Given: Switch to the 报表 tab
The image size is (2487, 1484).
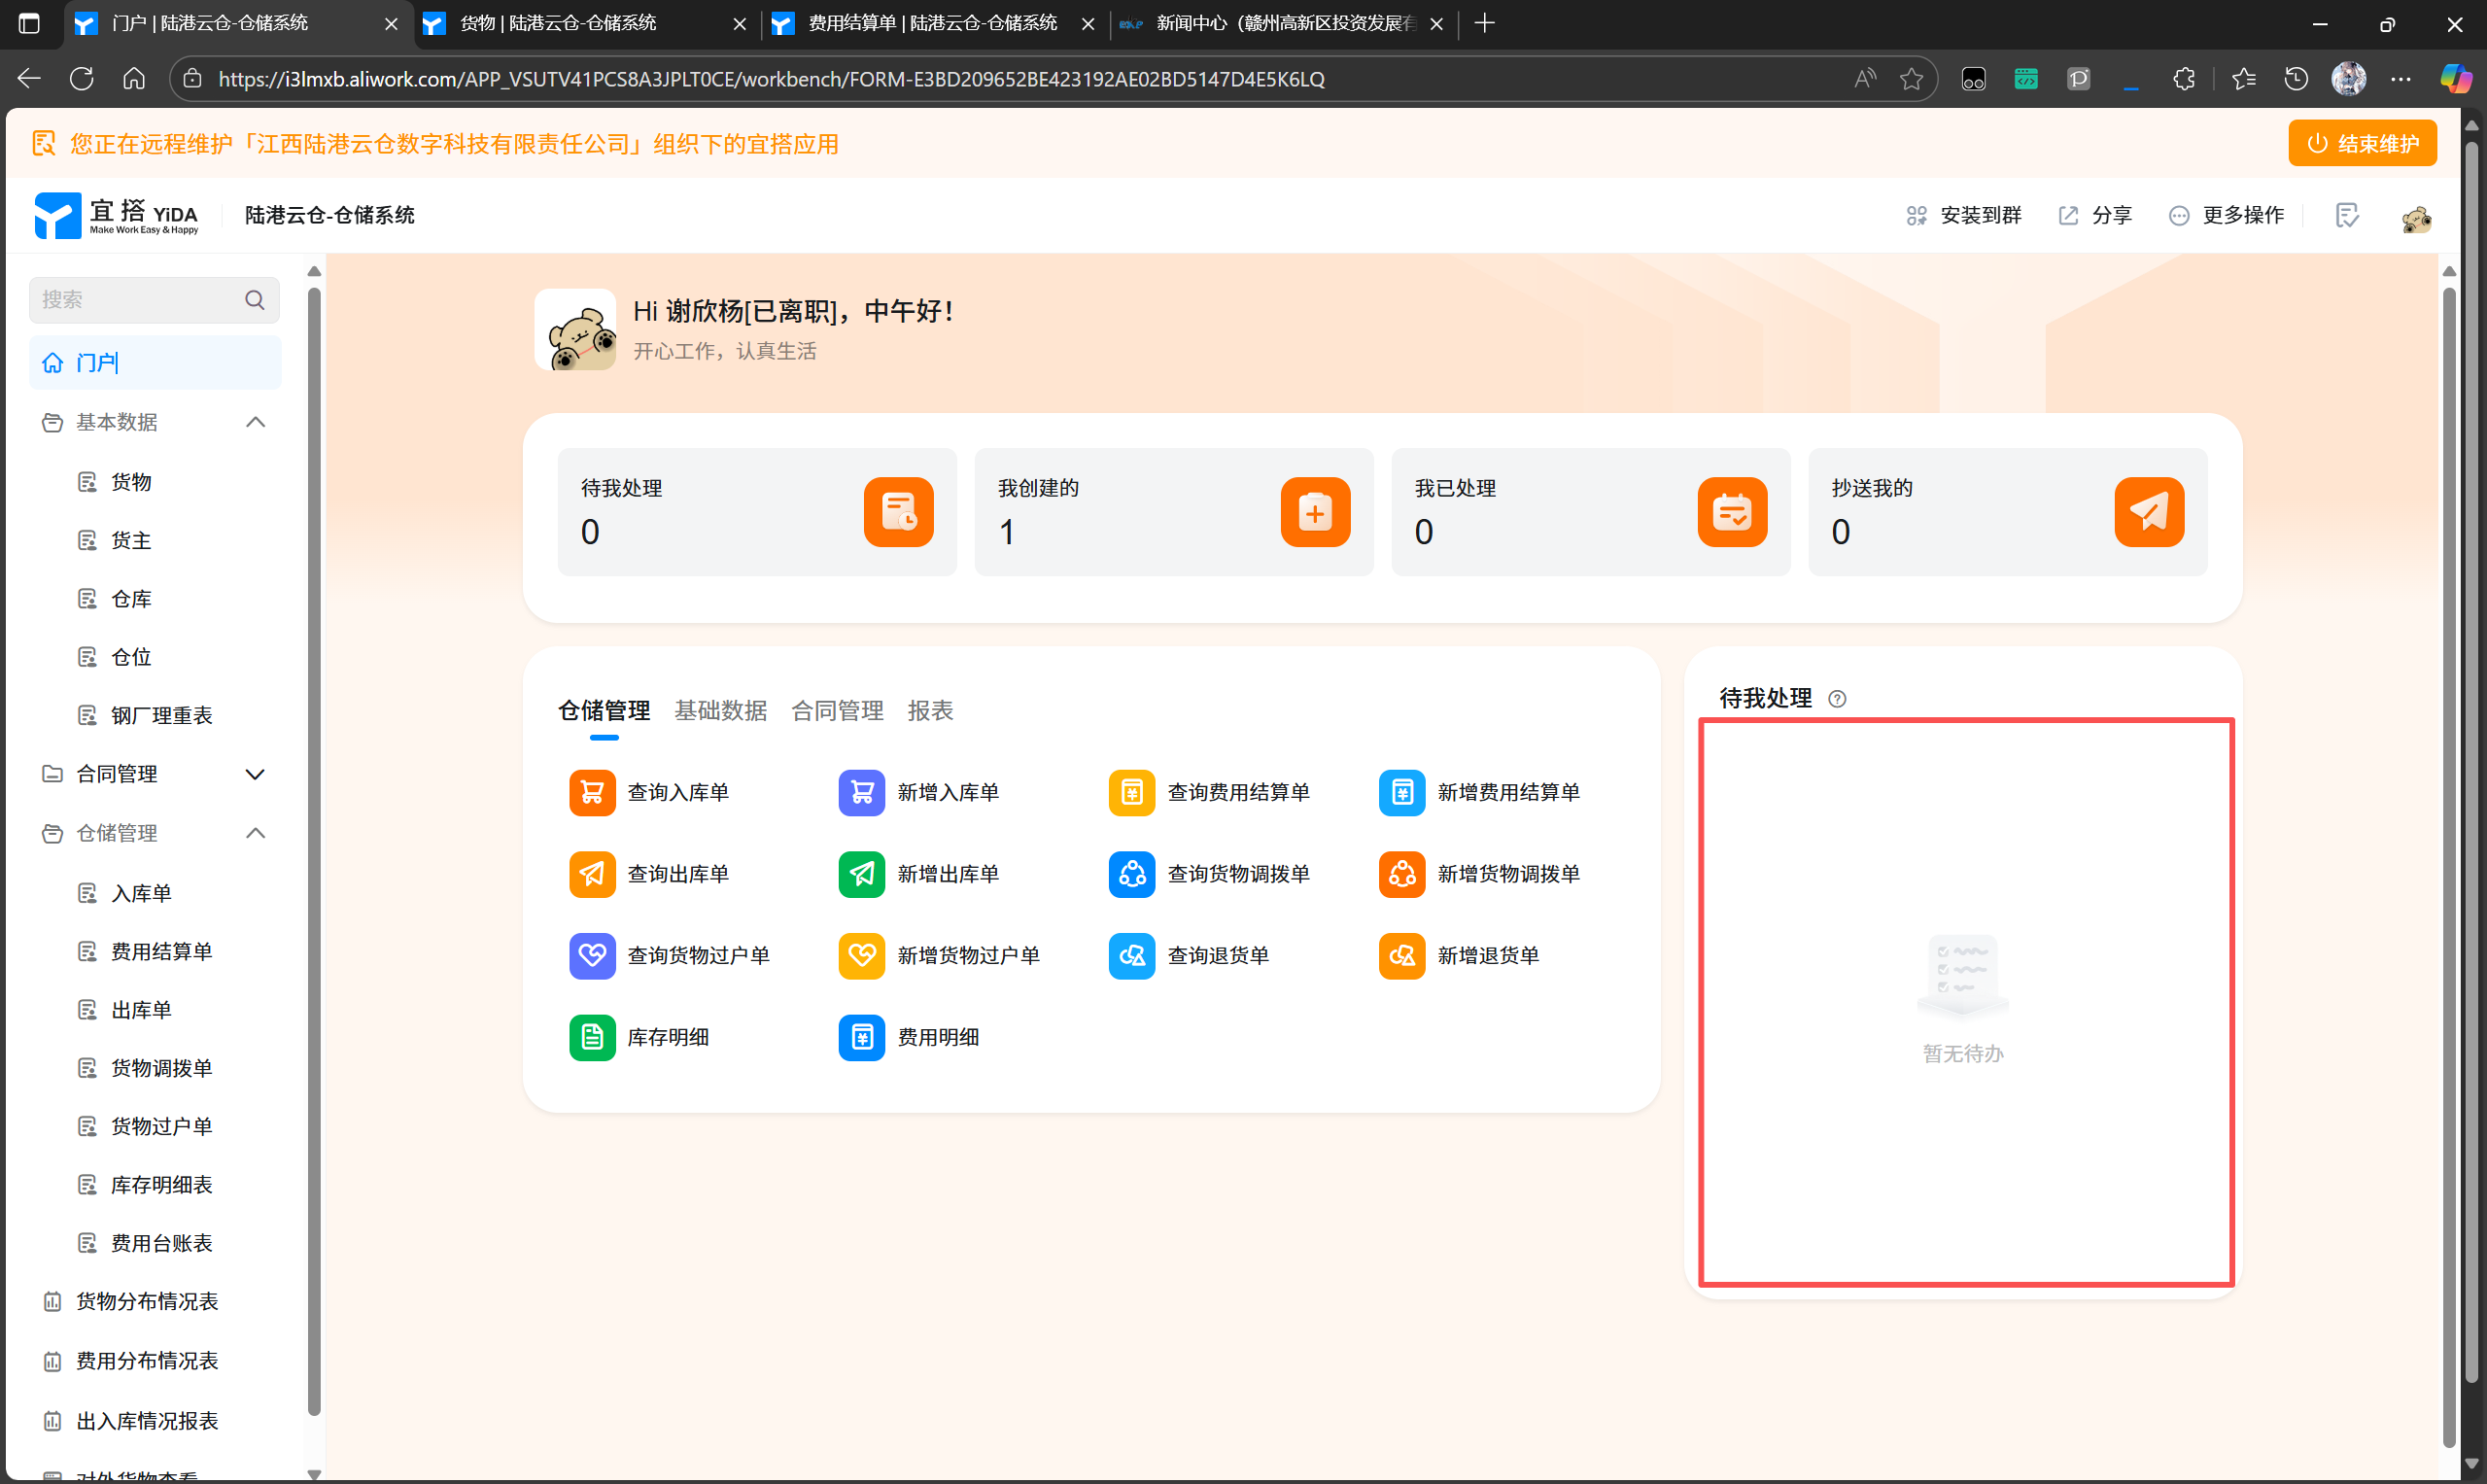Looking at the screenshot, I should coord(929,711).
